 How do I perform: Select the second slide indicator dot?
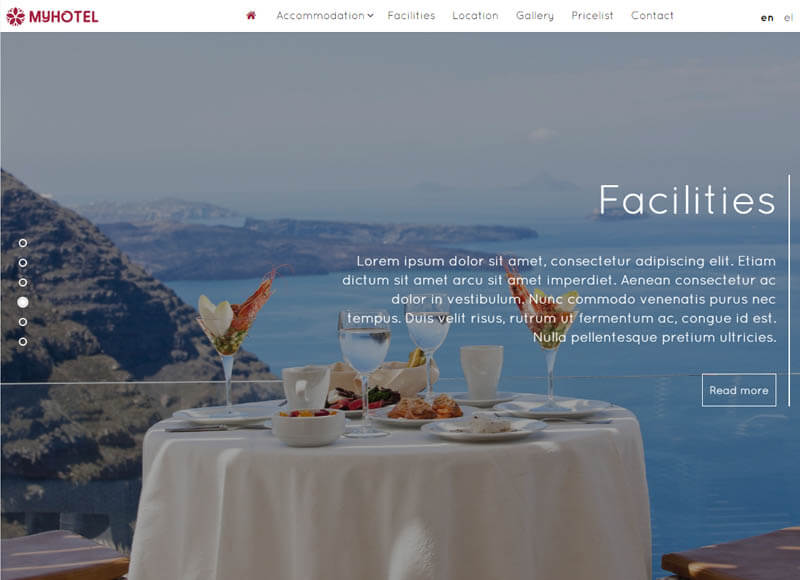coord(23,263)
